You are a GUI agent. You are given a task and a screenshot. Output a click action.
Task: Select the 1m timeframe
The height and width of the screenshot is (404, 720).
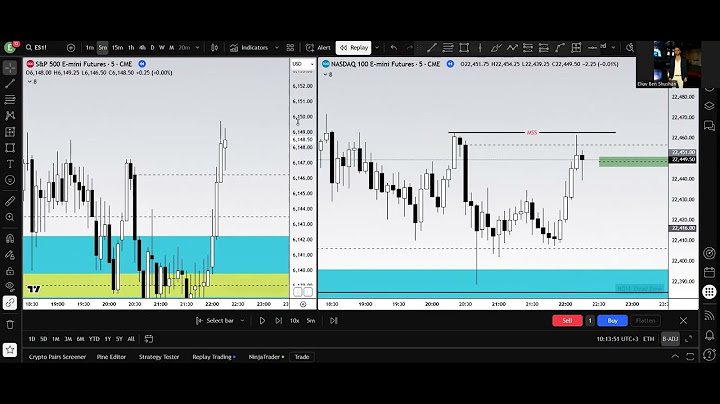(x=90, y=47)
